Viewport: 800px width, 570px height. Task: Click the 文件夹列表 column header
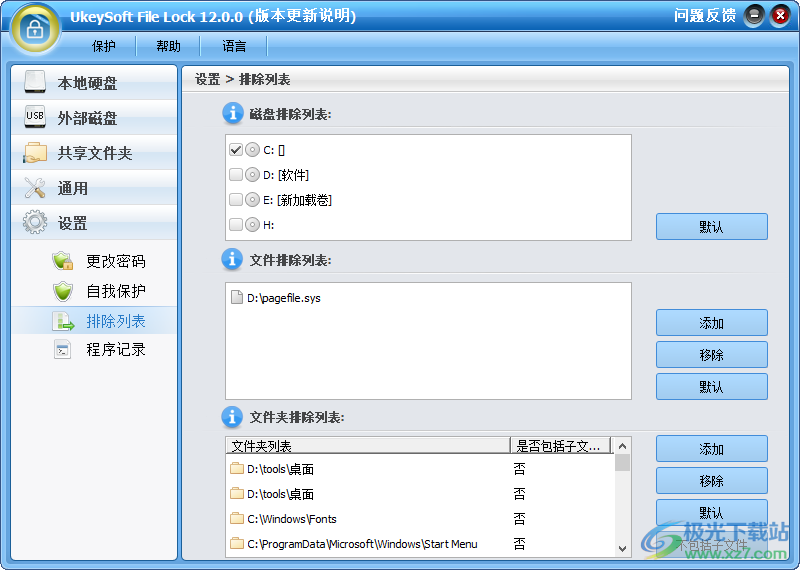coord(368,446)
